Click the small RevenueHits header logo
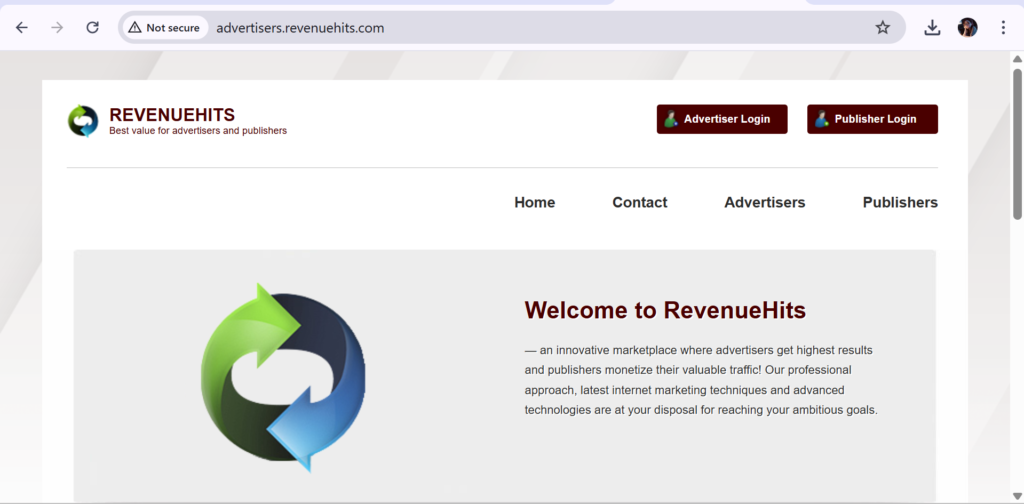1024x504 pixels. click(83, 121)
